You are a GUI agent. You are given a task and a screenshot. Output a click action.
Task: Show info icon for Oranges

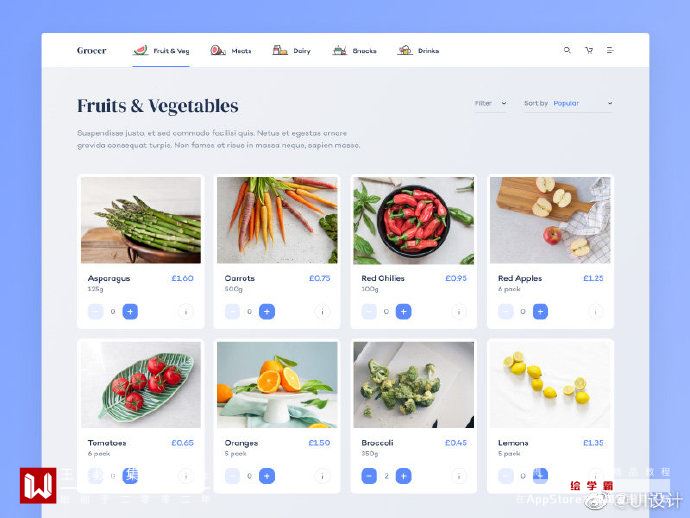pos(322,476)
